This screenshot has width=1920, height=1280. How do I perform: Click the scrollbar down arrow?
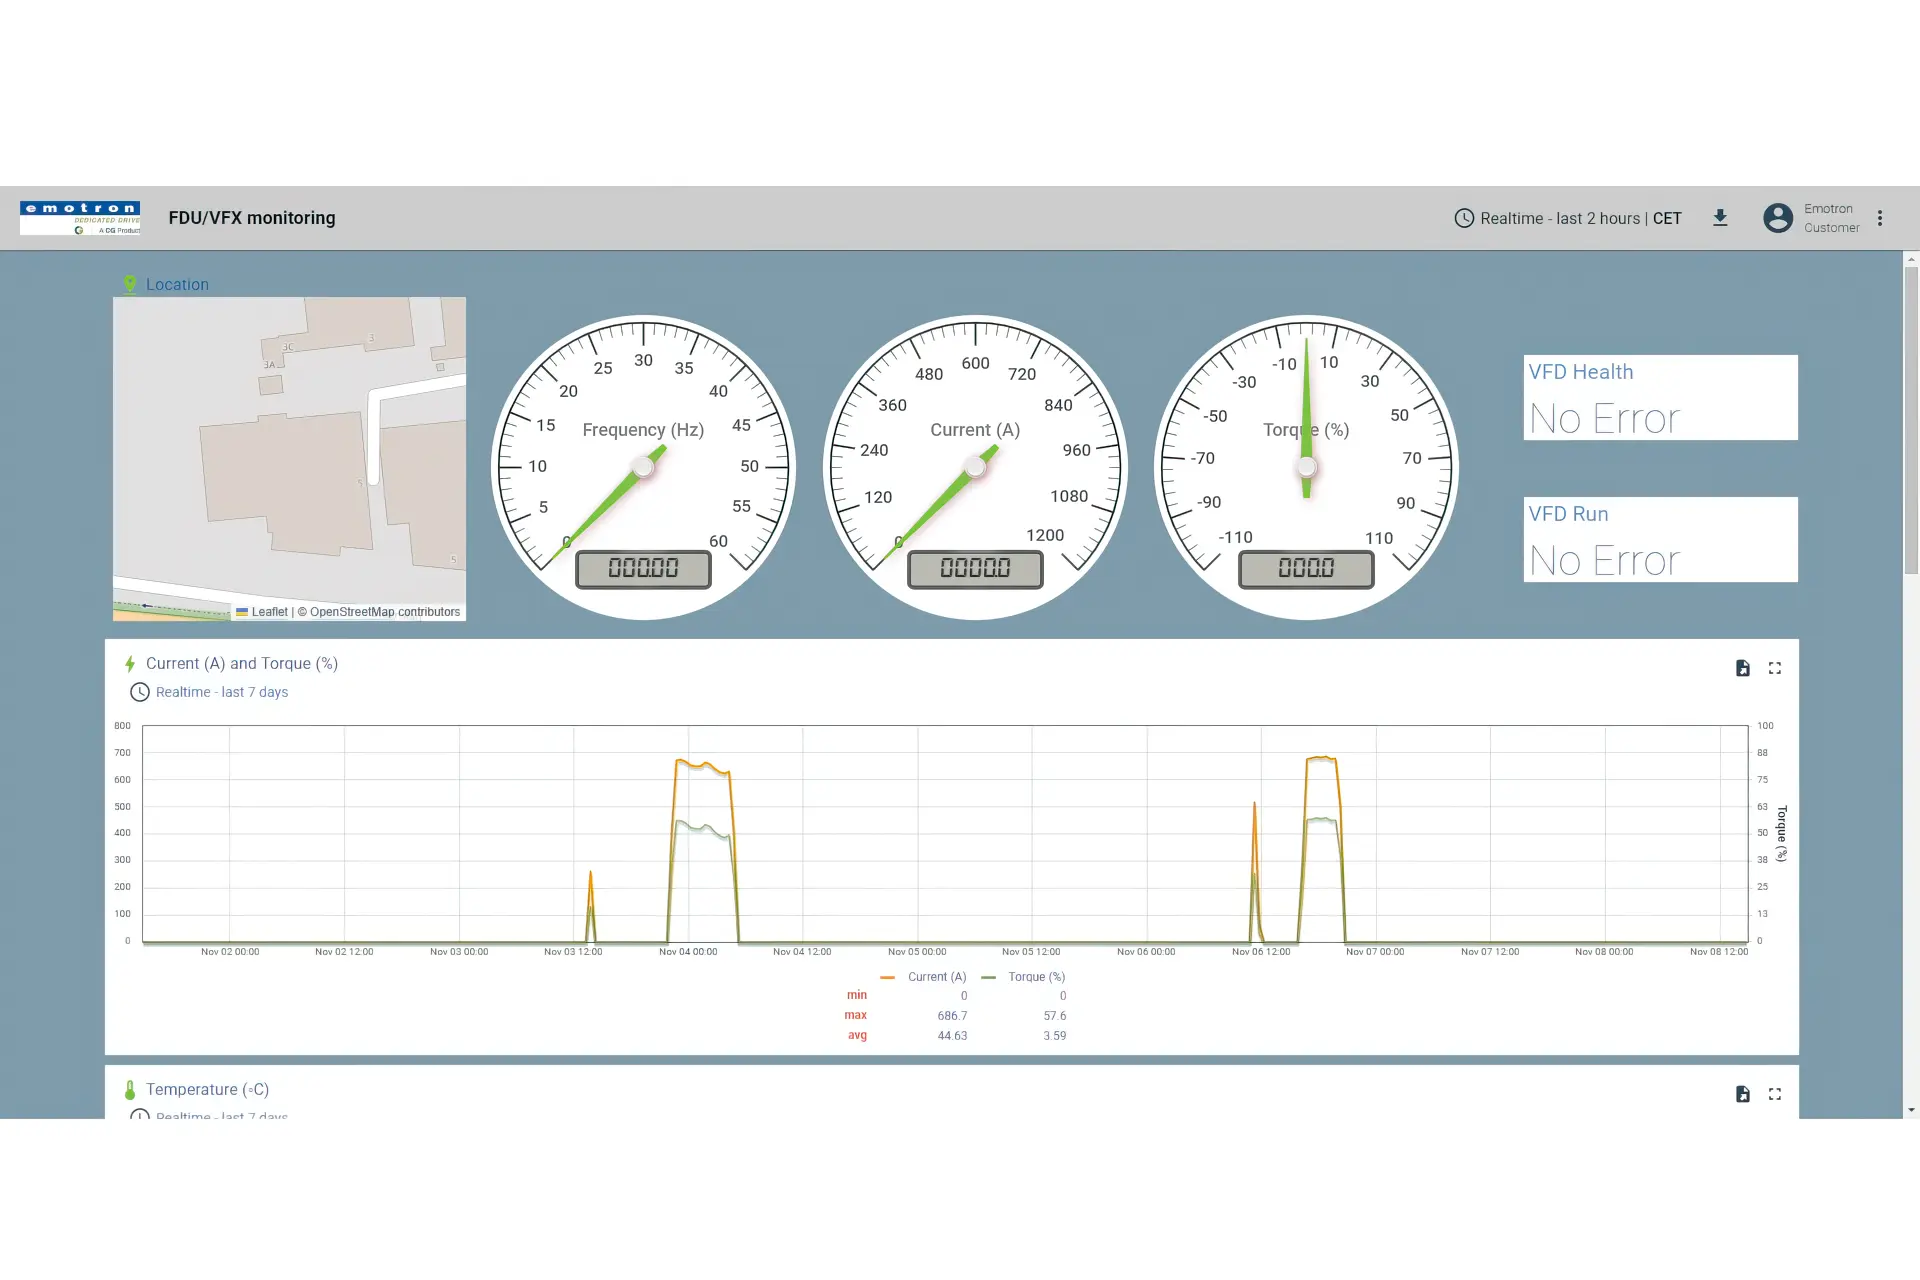click(1911, 1109)
